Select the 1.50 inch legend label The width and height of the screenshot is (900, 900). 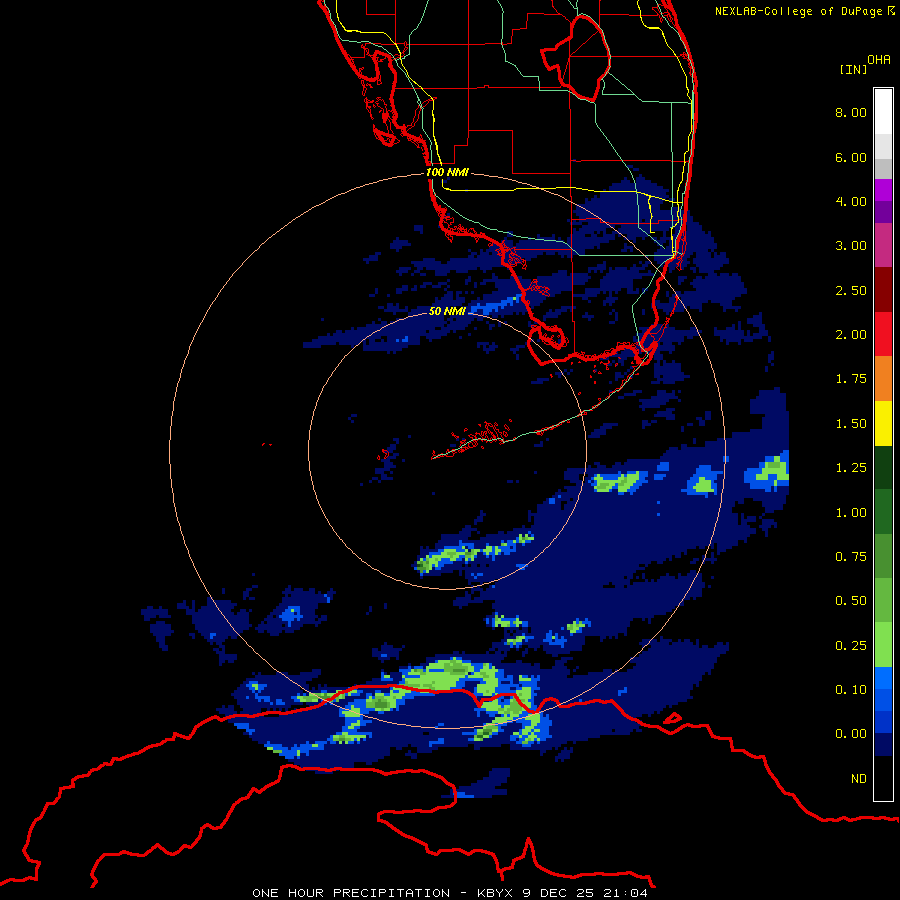(x=851, y=424)
